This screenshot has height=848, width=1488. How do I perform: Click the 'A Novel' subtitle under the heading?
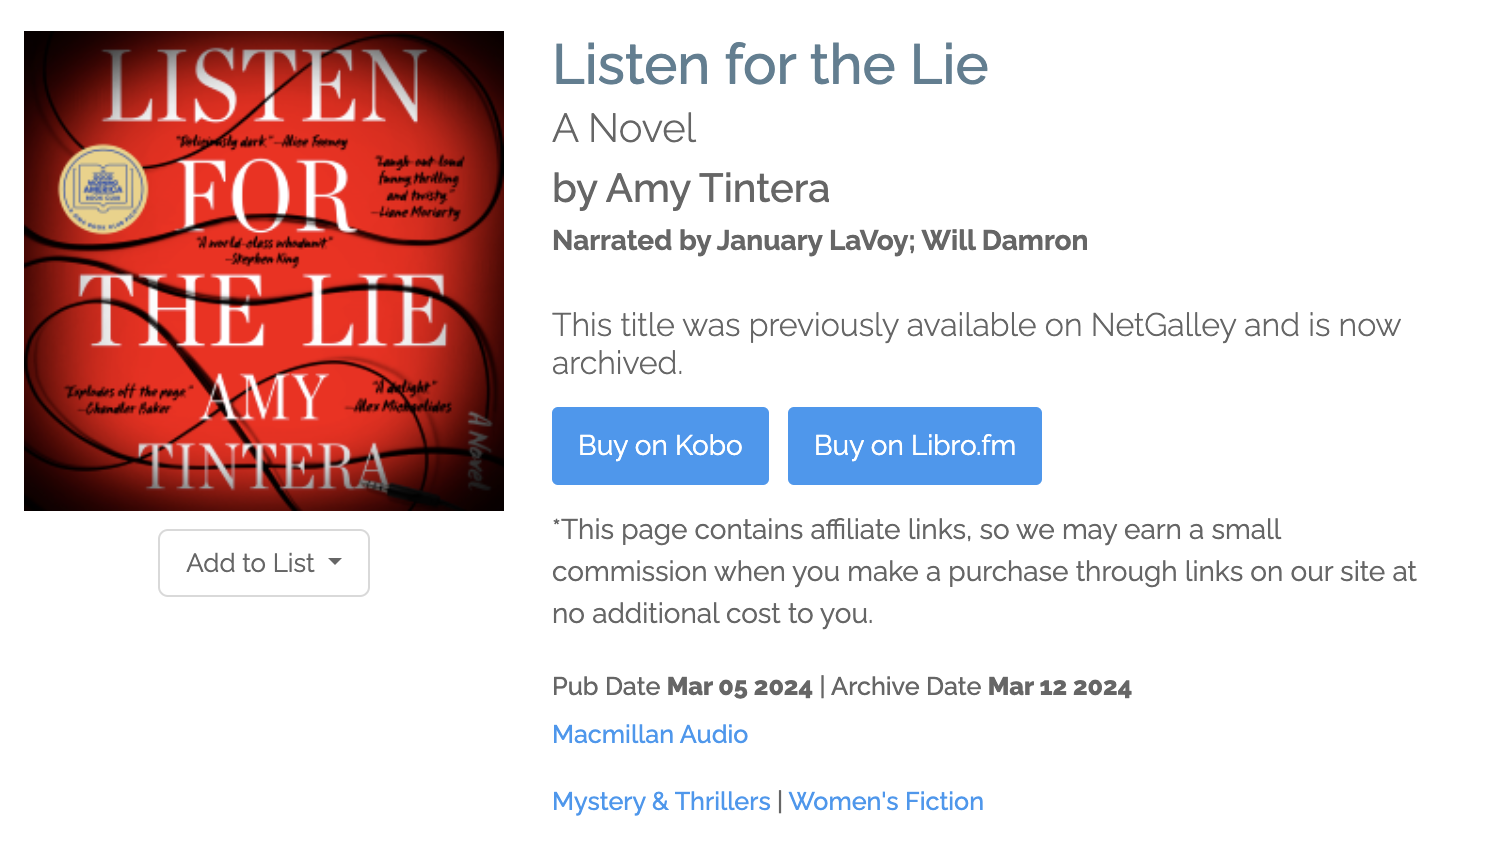tap(624, 129)
